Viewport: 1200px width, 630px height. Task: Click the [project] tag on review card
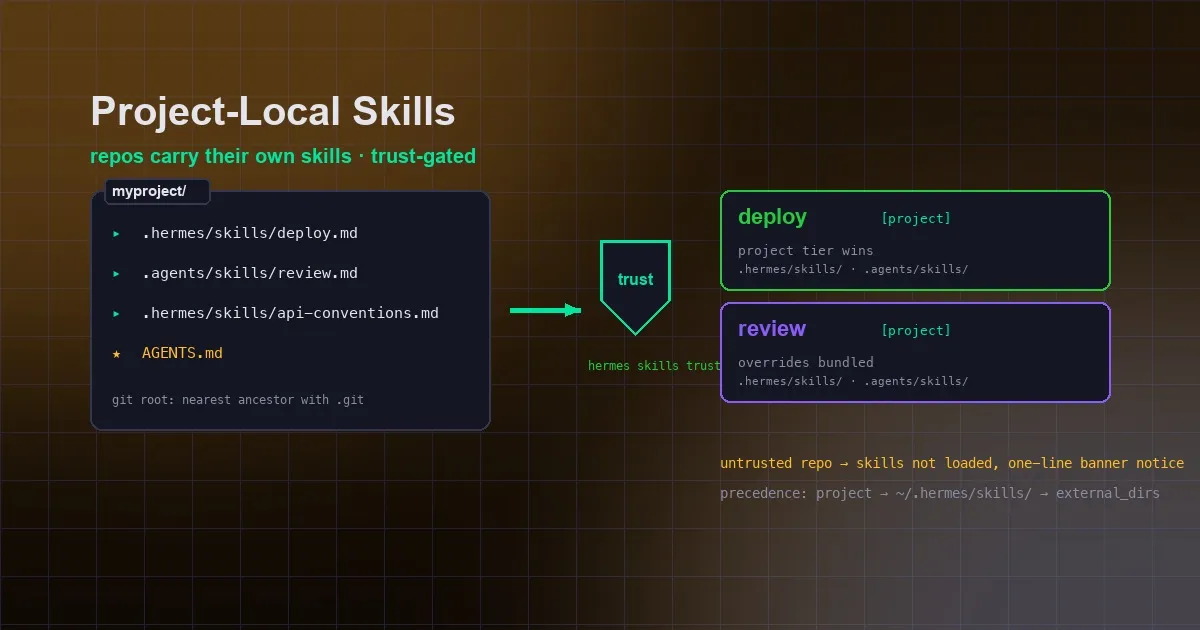click(x=916, y=330)
